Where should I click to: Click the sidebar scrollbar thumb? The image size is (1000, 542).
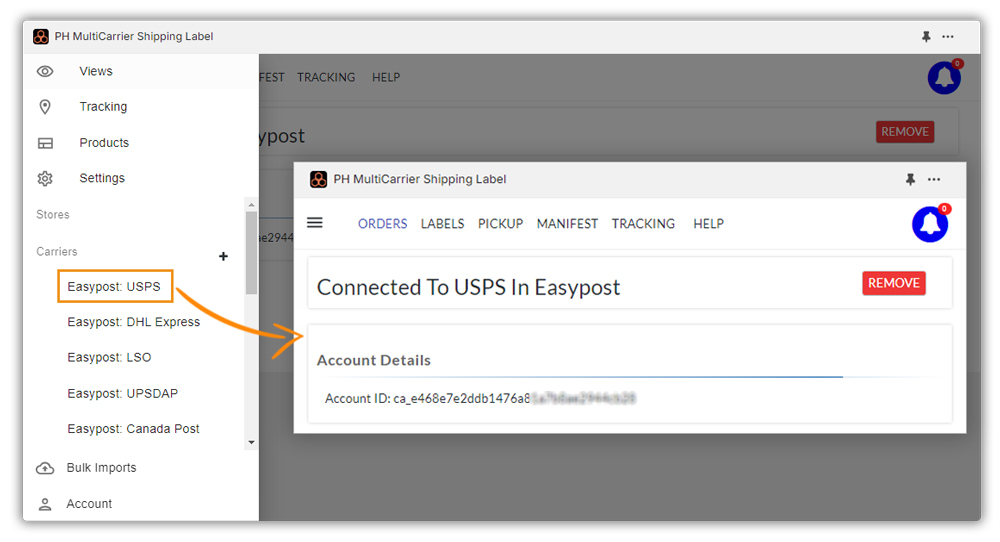tap(251, 253)
